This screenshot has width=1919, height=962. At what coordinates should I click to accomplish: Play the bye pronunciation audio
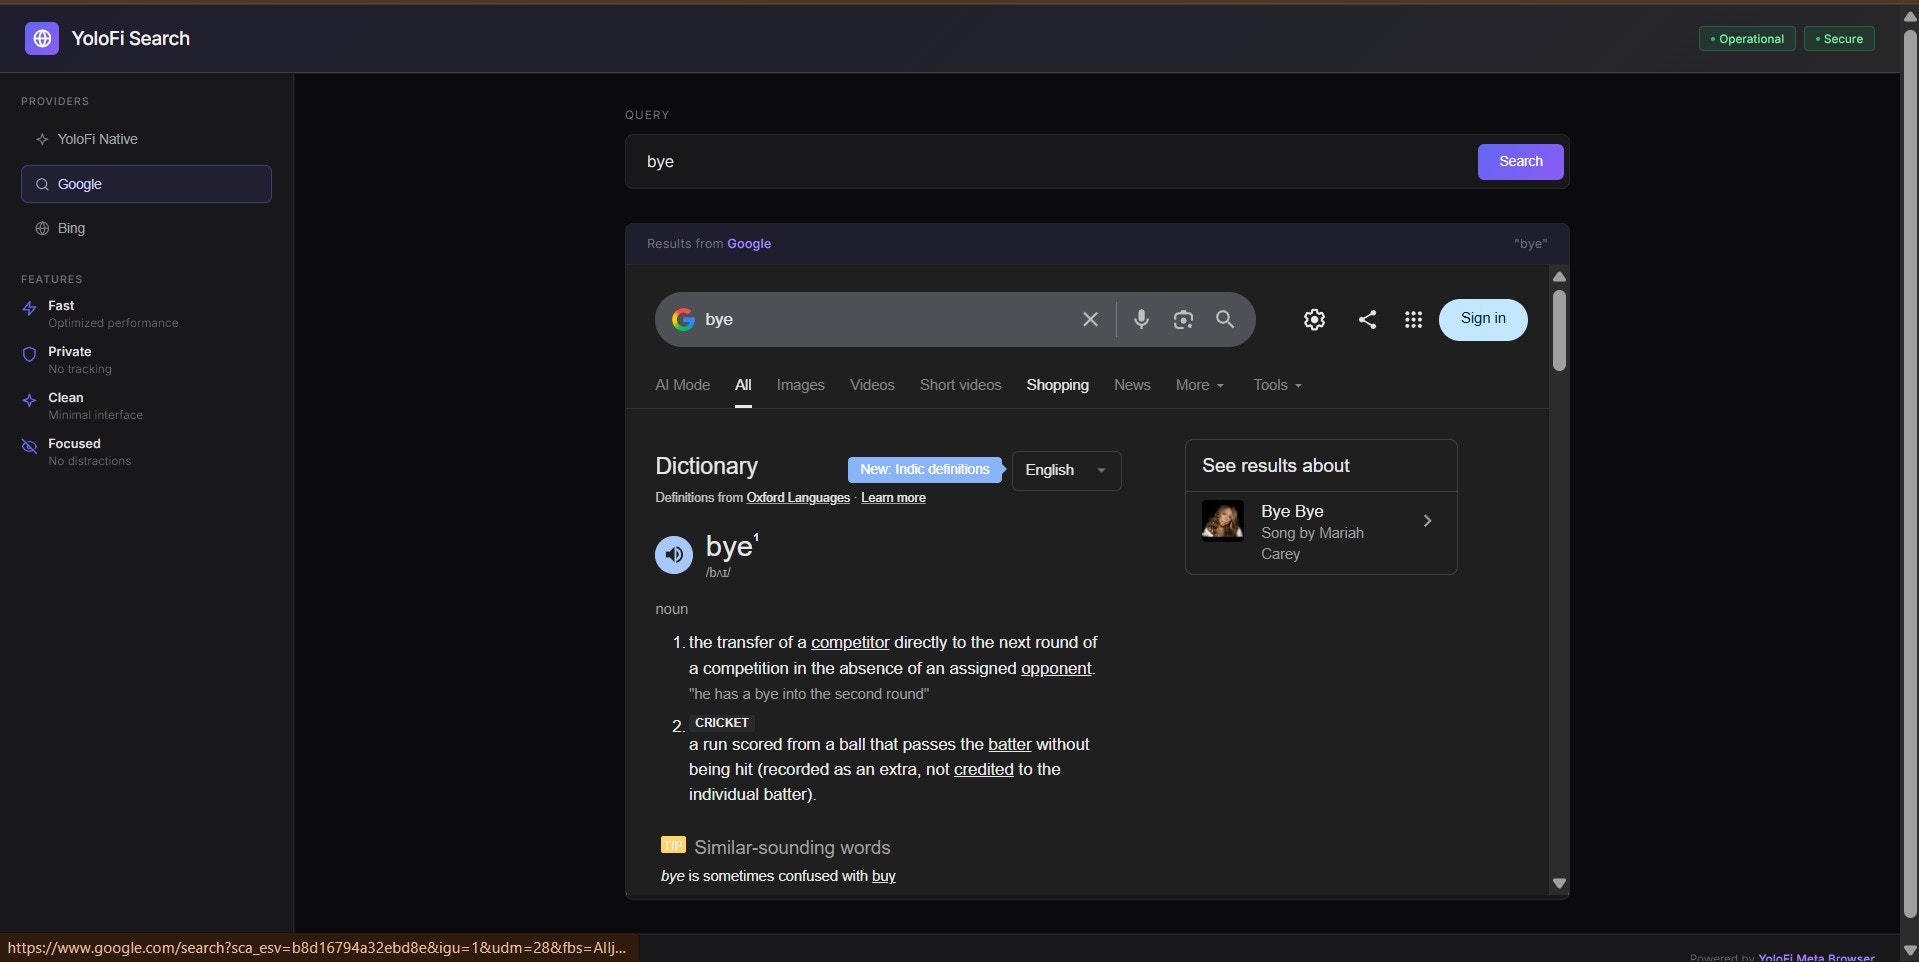pos(674,554)
